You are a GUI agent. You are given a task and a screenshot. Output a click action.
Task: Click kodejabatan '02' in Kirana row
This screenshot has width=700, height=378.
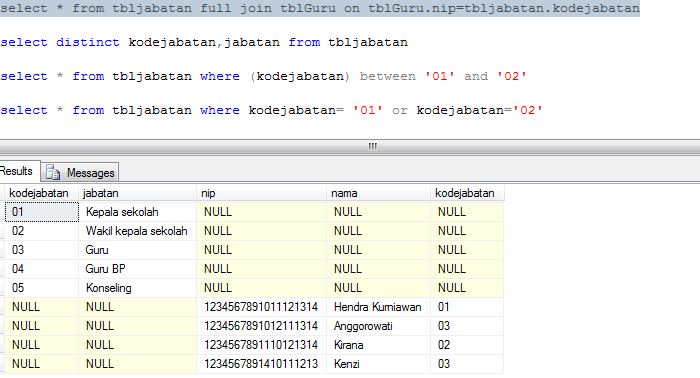click(467, 345)
